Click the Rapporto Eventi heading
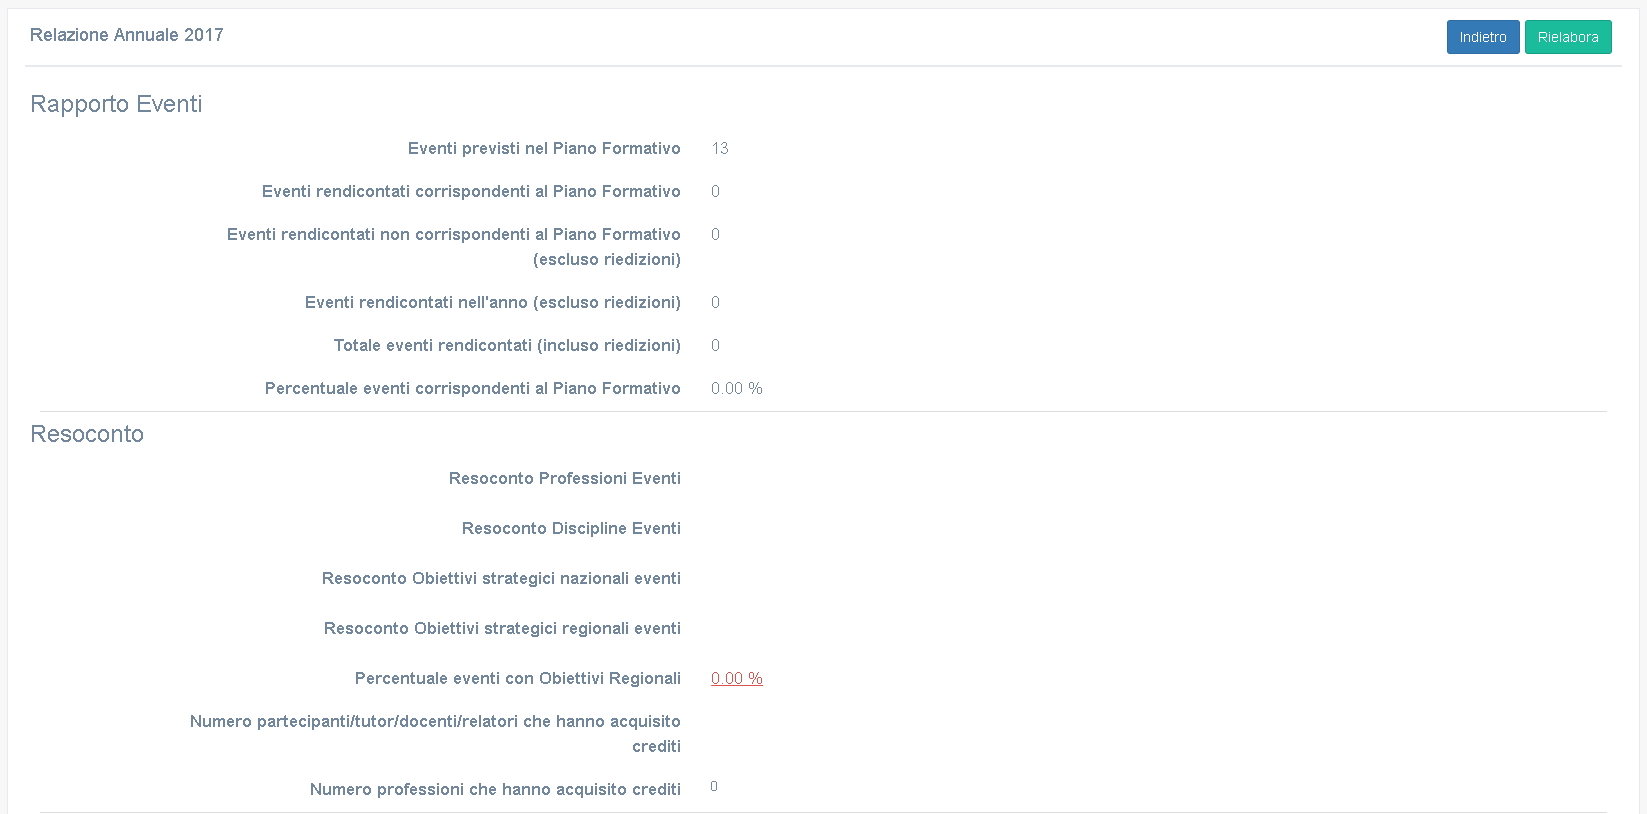 click(x=116, y=104)
